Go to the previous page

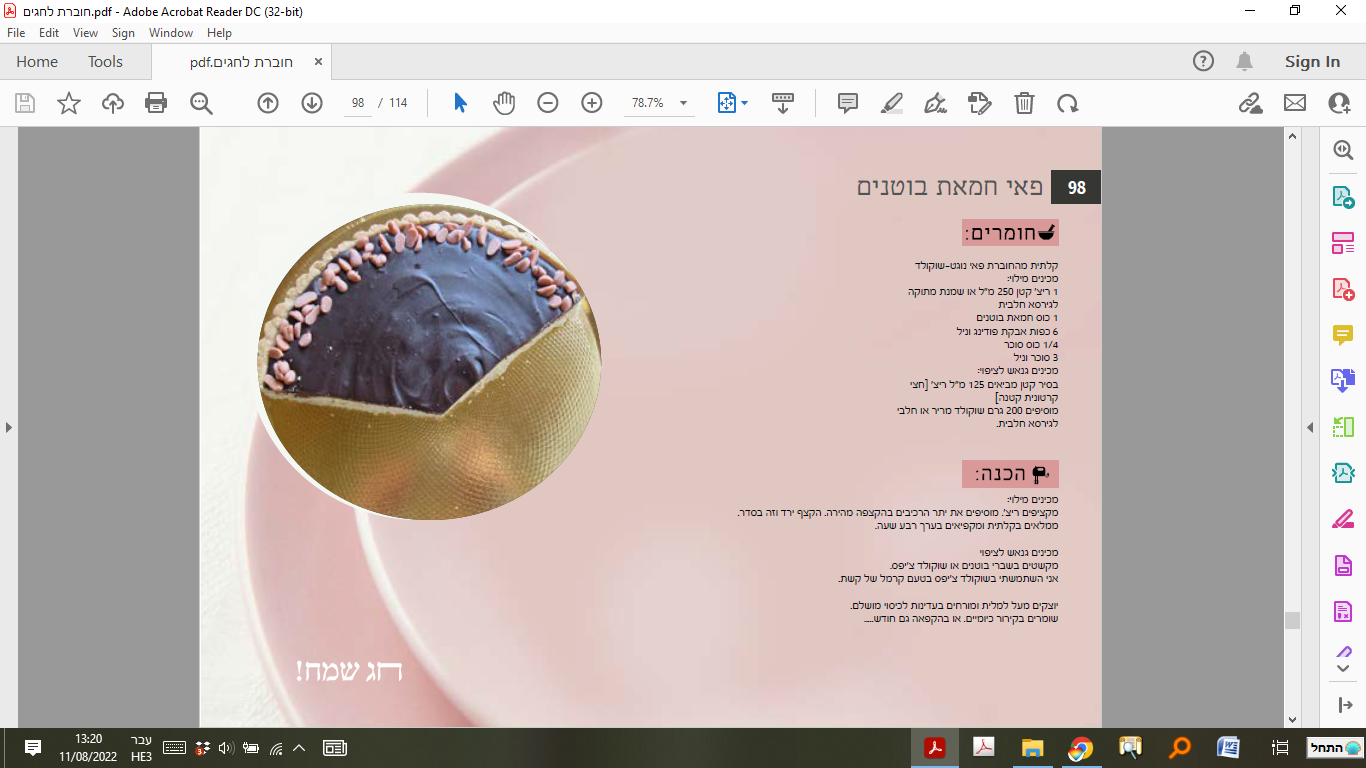coord(268,103)
